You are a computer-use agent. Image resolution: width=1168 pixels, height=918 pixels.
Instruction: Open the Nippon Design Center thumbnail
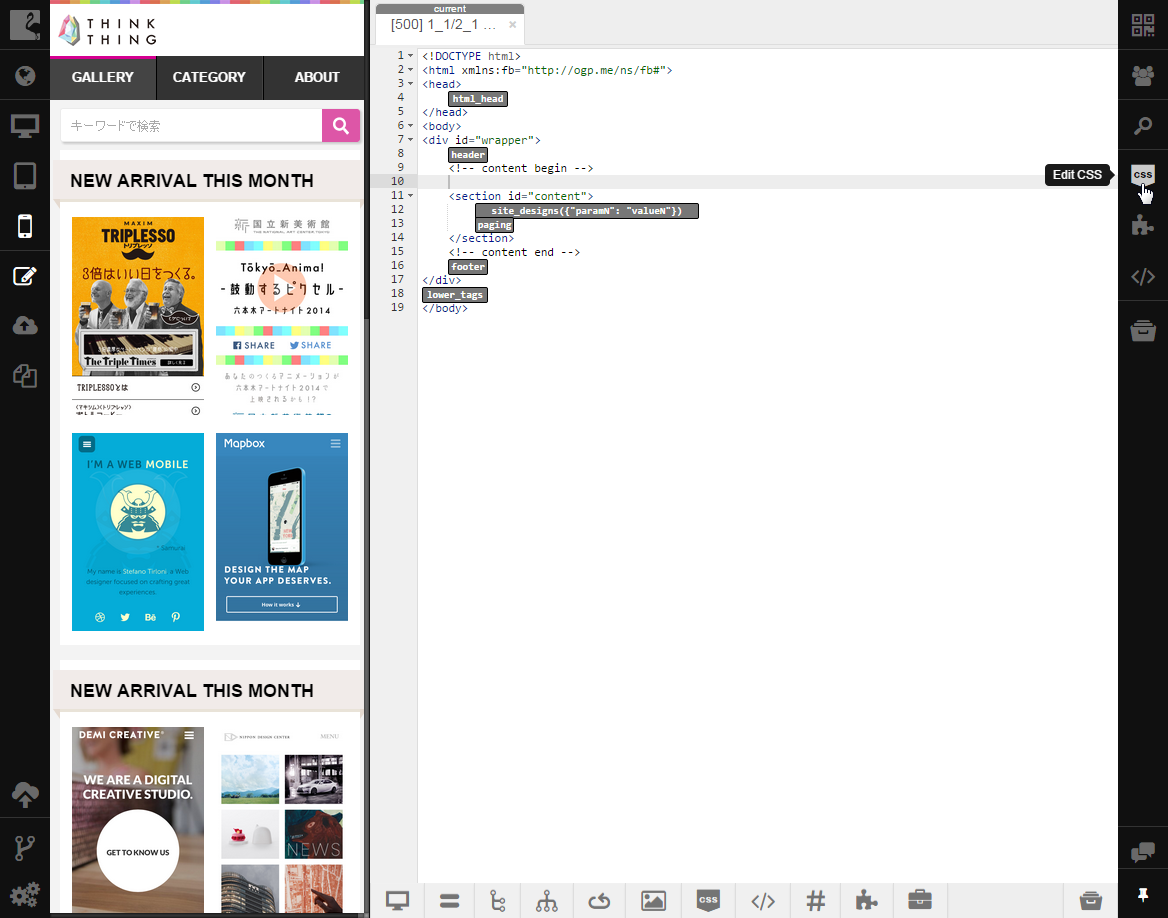click(x=282, y=820)
